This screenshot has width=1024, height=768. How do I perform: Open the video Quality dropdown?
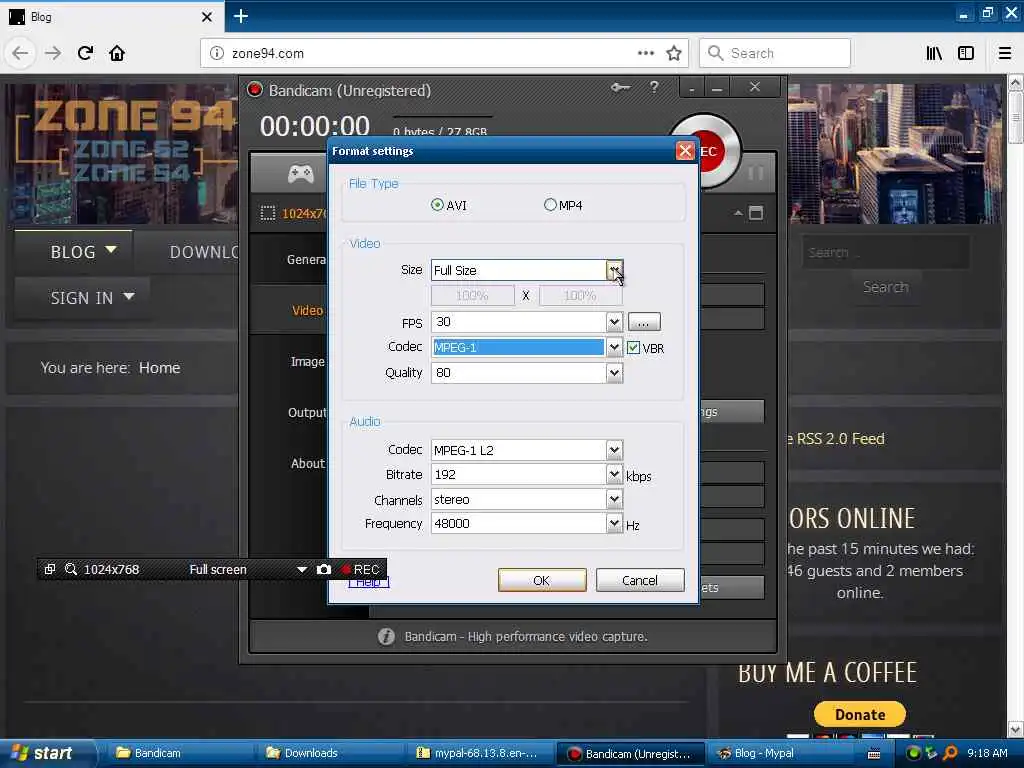(614, 372)
